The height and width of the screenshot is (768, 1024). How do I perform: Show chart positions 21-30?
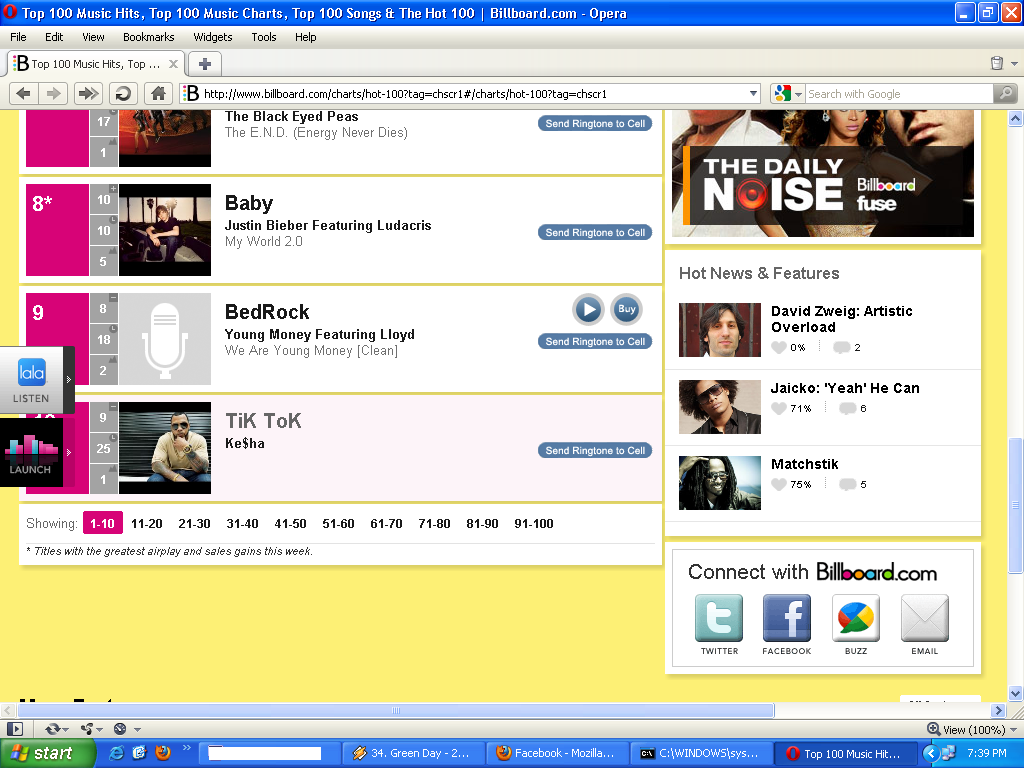[195, 524]
